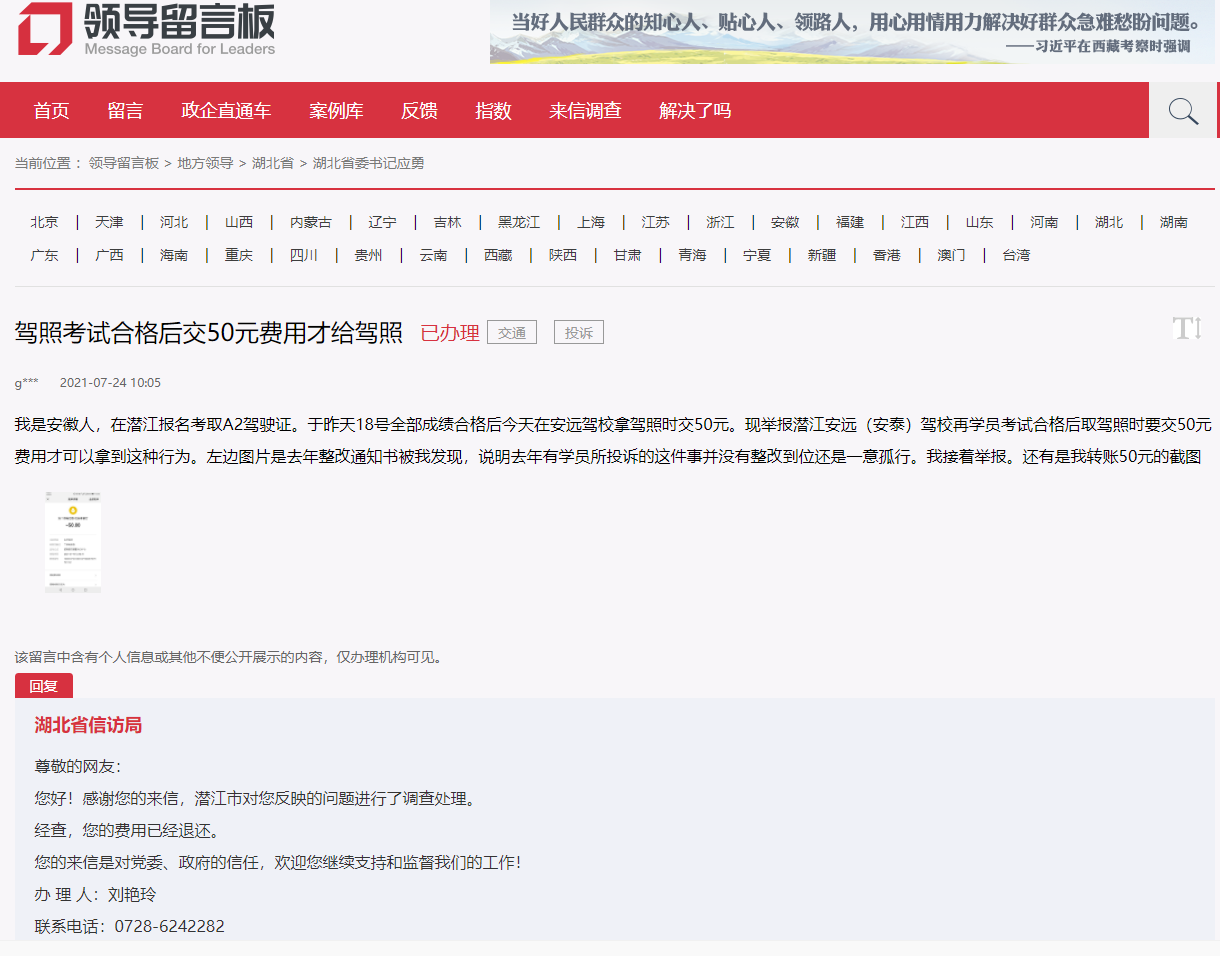Screen dimensions: 1220x956
Task: Select 案例库 in the navigation bar
Action: (336, 111)
